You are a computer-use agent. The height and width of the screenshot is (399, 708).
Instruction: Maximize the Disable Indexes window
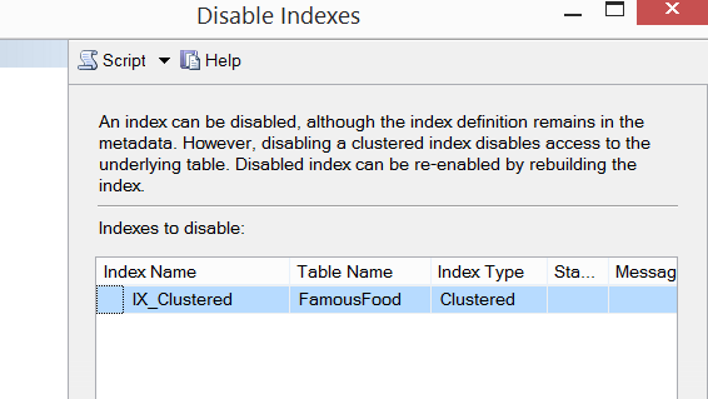coord(615,9)
